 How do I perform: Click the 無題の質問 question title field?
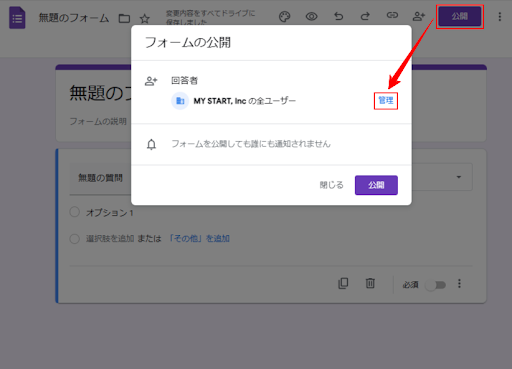click(100, 178)
